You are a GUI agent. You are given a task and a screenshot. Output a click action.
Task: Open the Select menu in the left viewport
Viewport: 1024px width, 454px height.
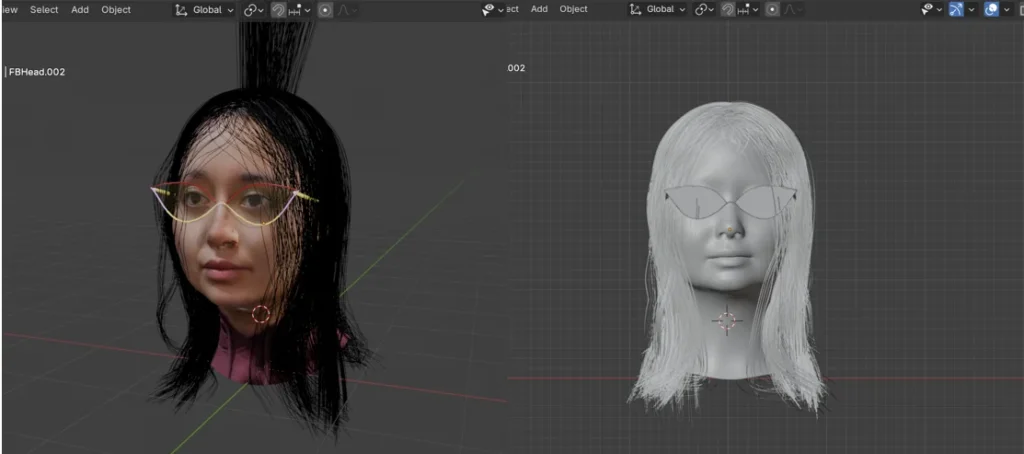pos(44,10)
